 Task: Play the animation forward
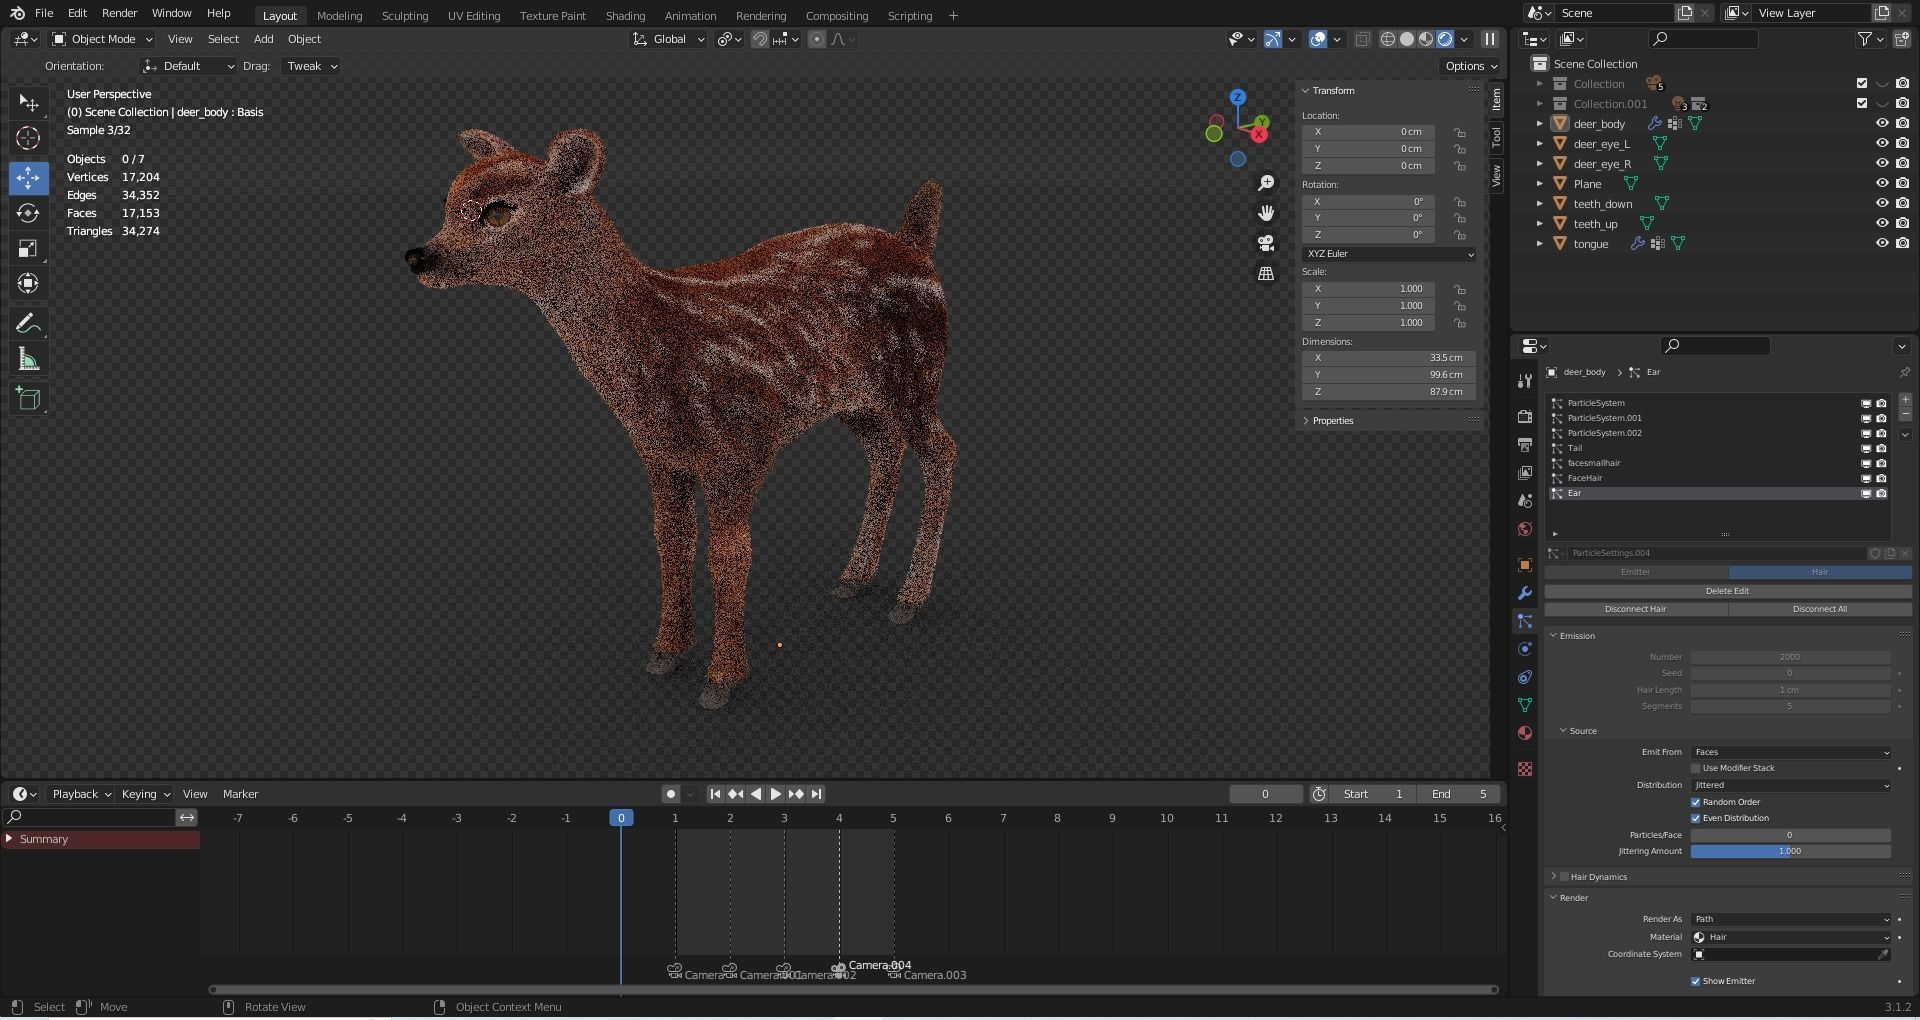click(x=775, y=794)
